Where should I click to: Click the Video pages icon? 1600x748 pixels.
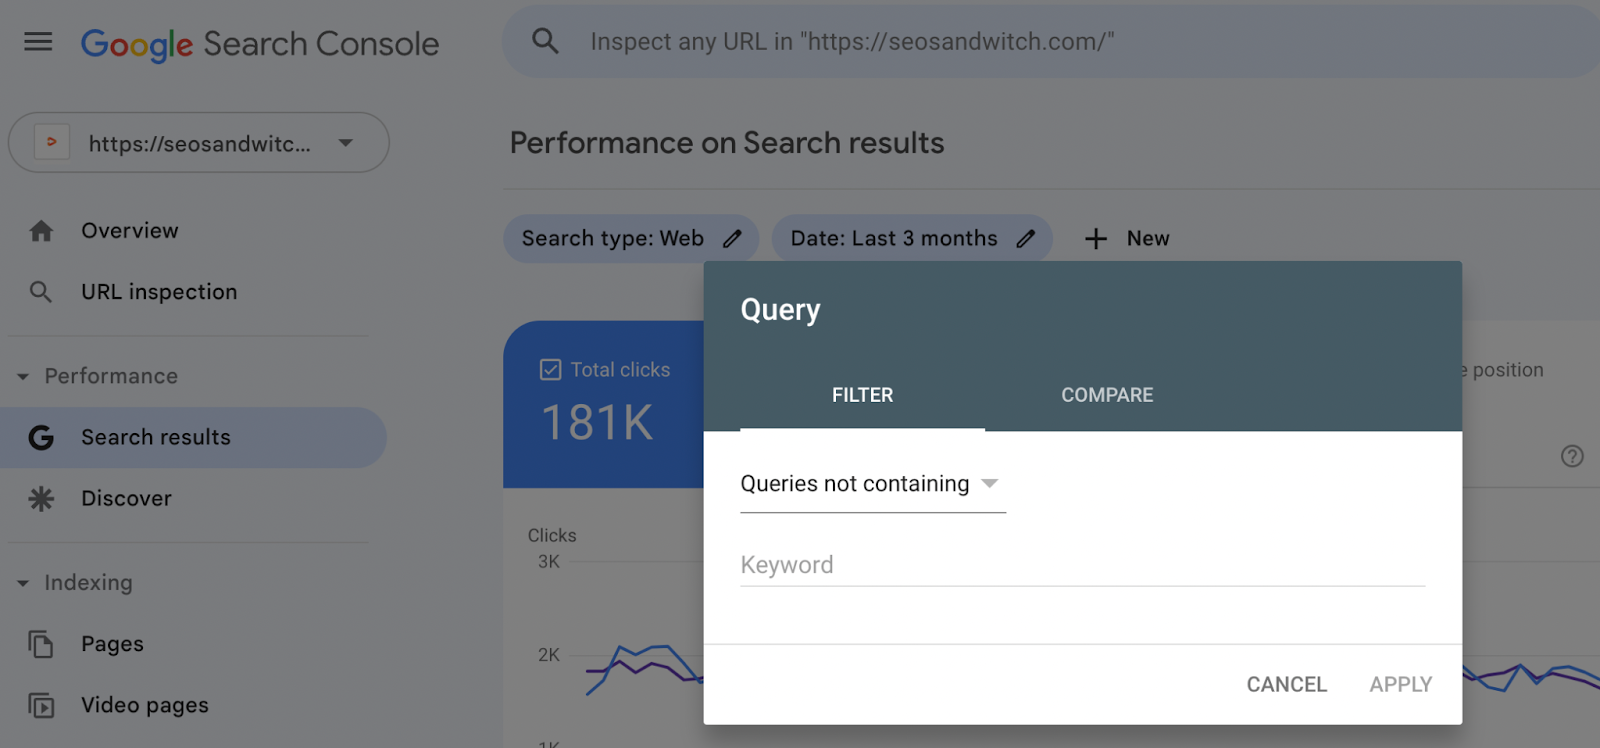[x=41, y=705]
